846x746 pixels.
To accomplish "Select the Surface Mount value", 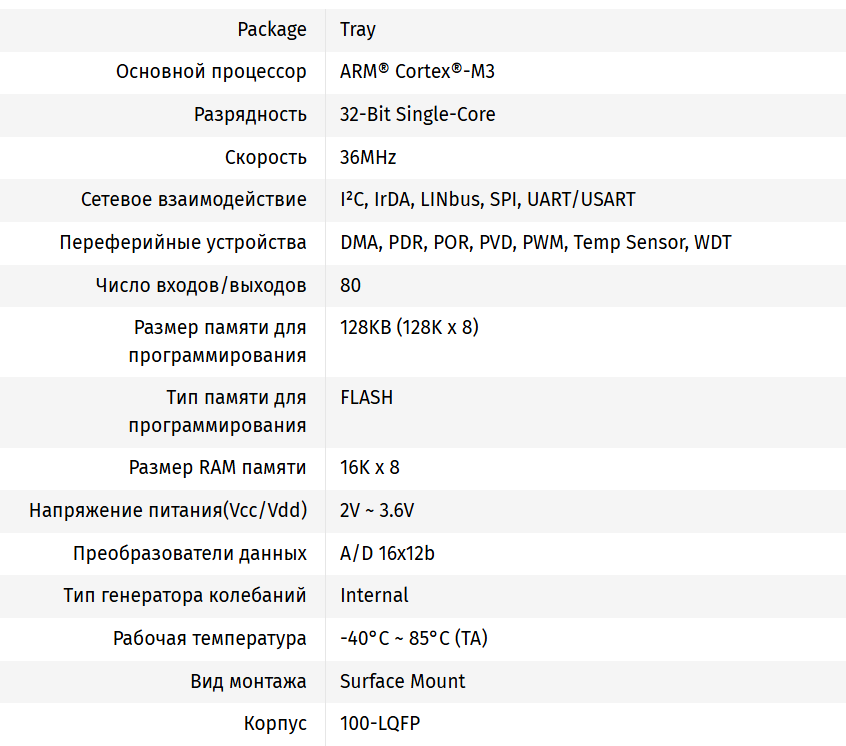I will pos(402,681).
